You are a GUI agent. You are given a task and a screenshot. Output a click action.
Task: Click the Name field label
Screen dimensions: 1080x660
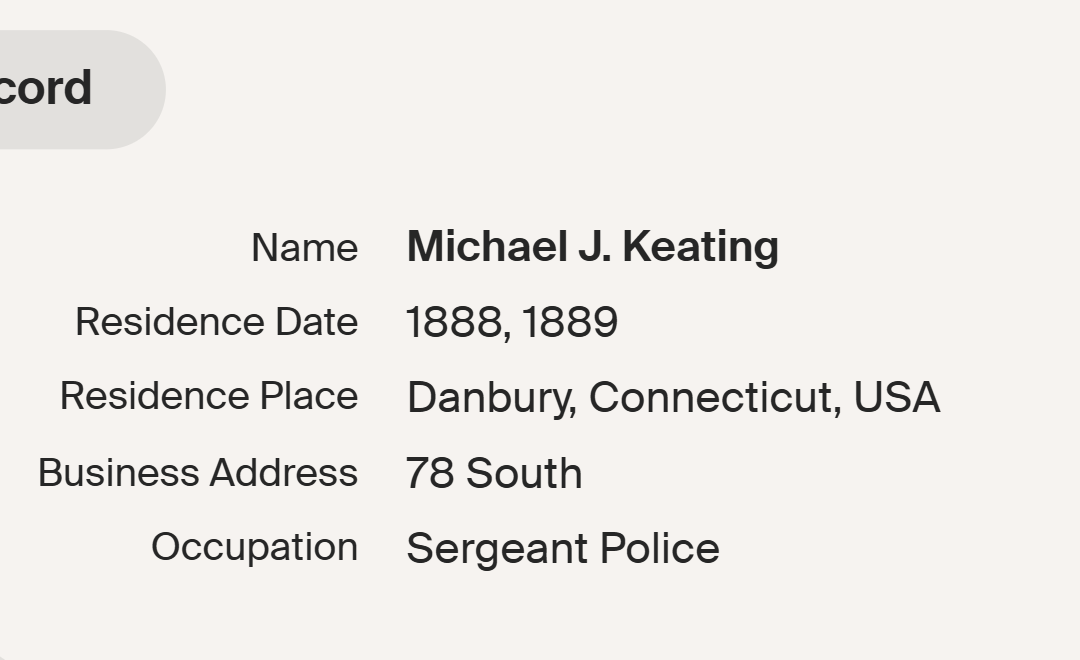(304, 248)
